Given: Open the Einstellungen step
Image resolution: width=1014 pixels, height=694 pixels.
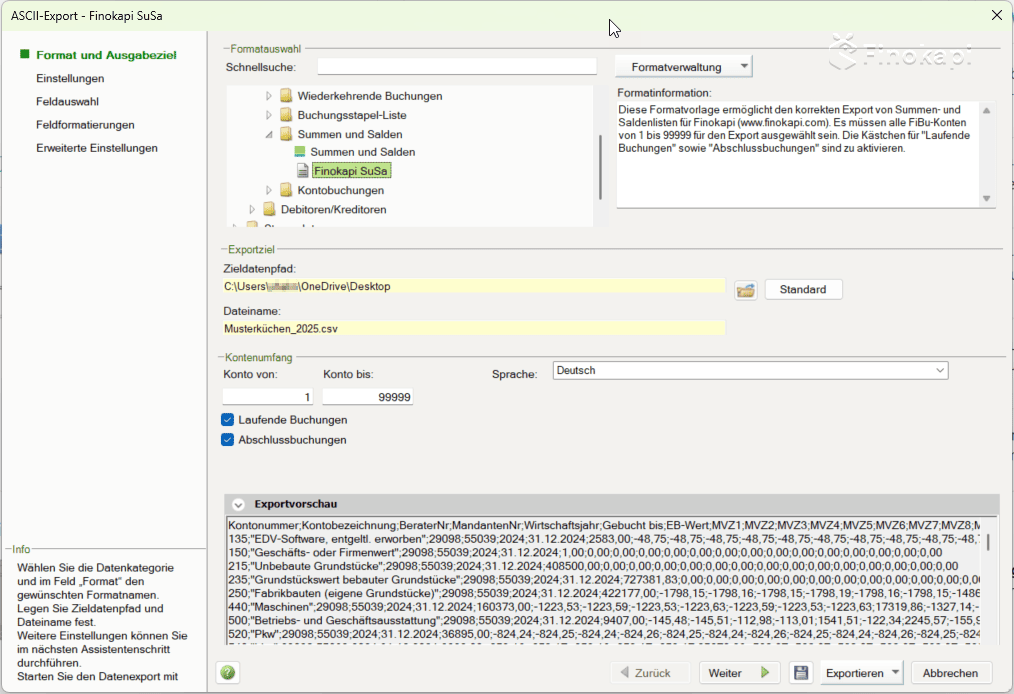Looking at the screenshot, I should click(x=70, y=78).
